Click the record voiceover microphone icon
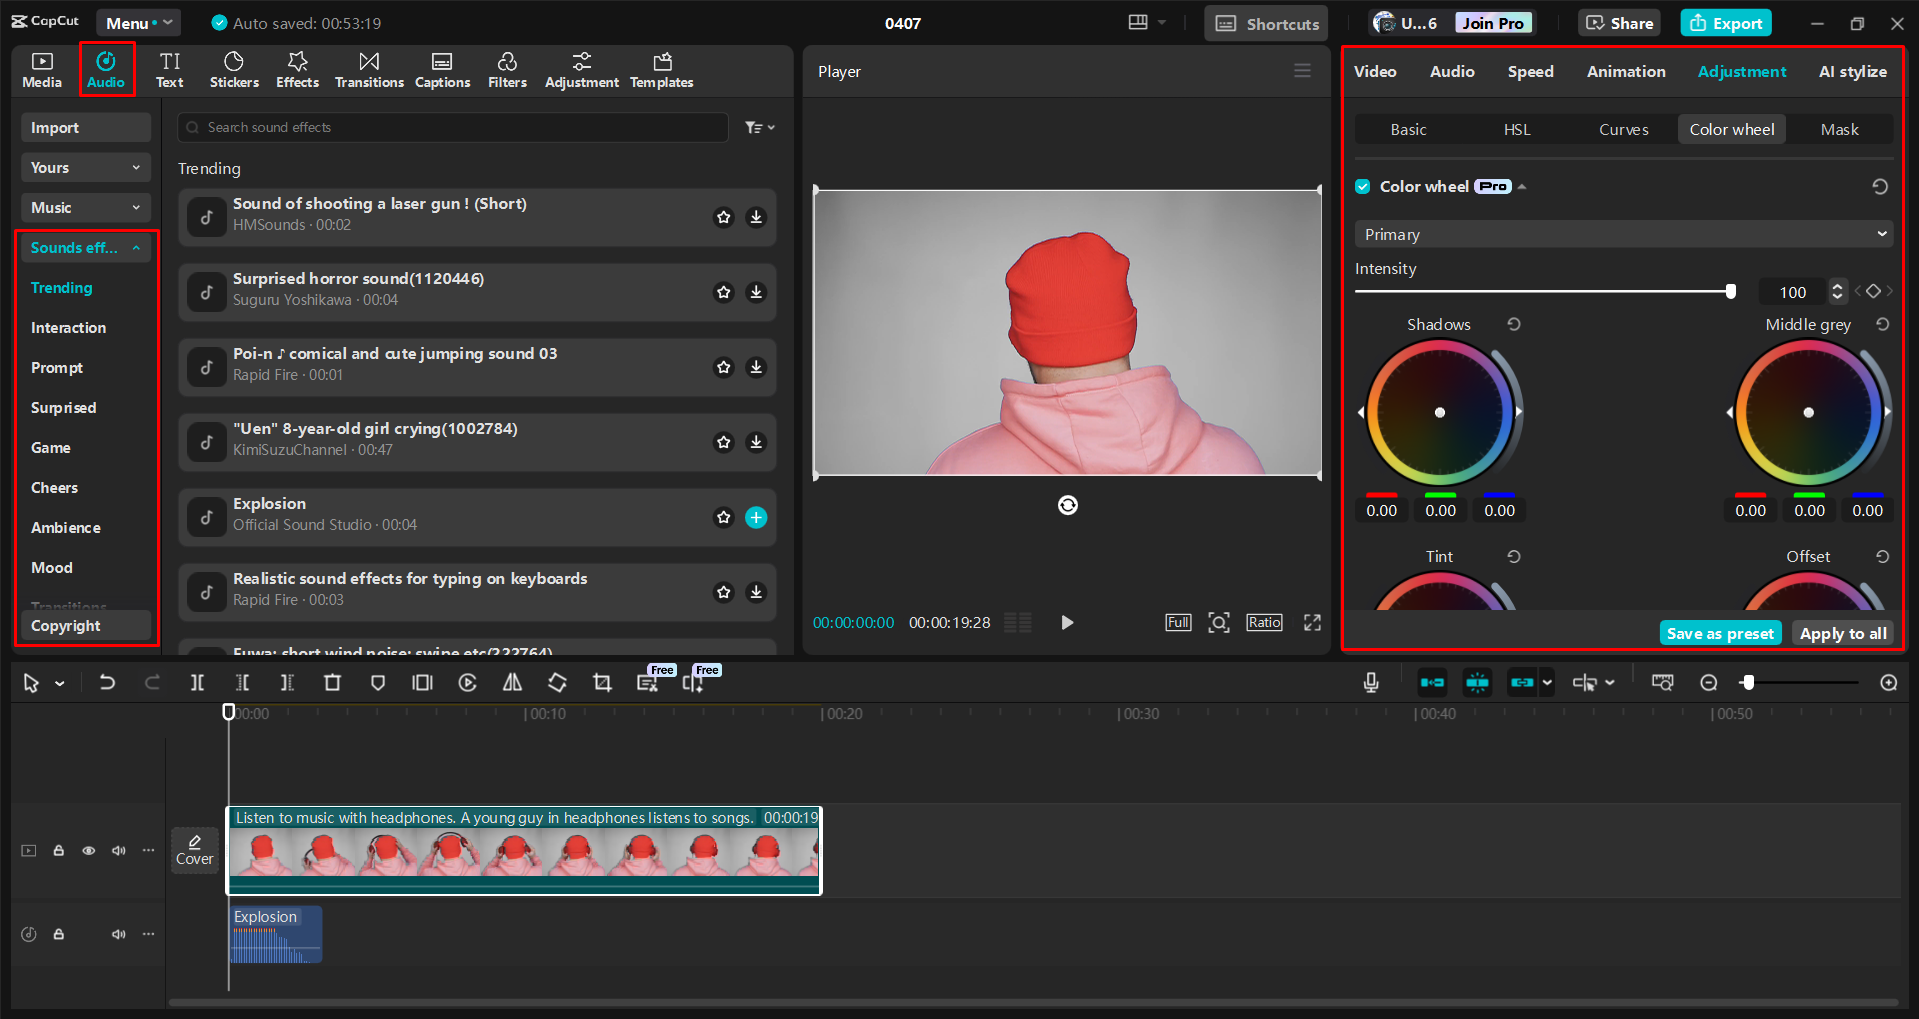 [1369, 682]
